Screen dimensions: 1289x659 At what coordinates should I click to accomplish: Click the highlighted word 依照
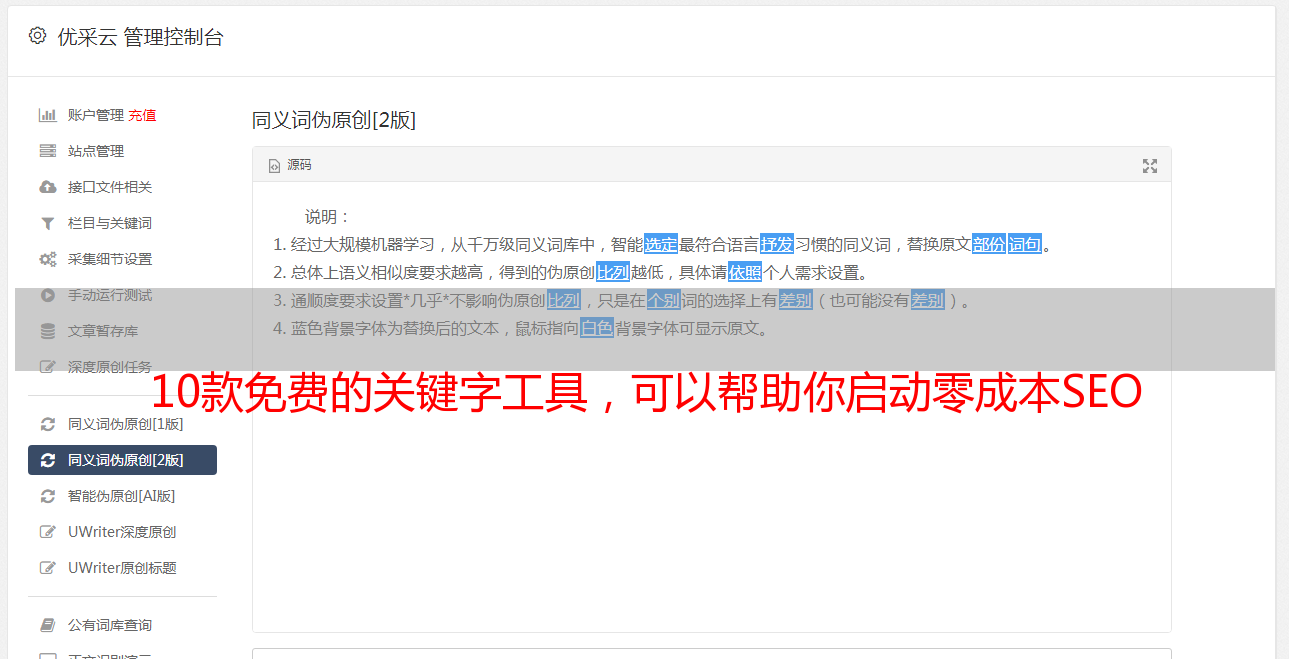[745, 272]
